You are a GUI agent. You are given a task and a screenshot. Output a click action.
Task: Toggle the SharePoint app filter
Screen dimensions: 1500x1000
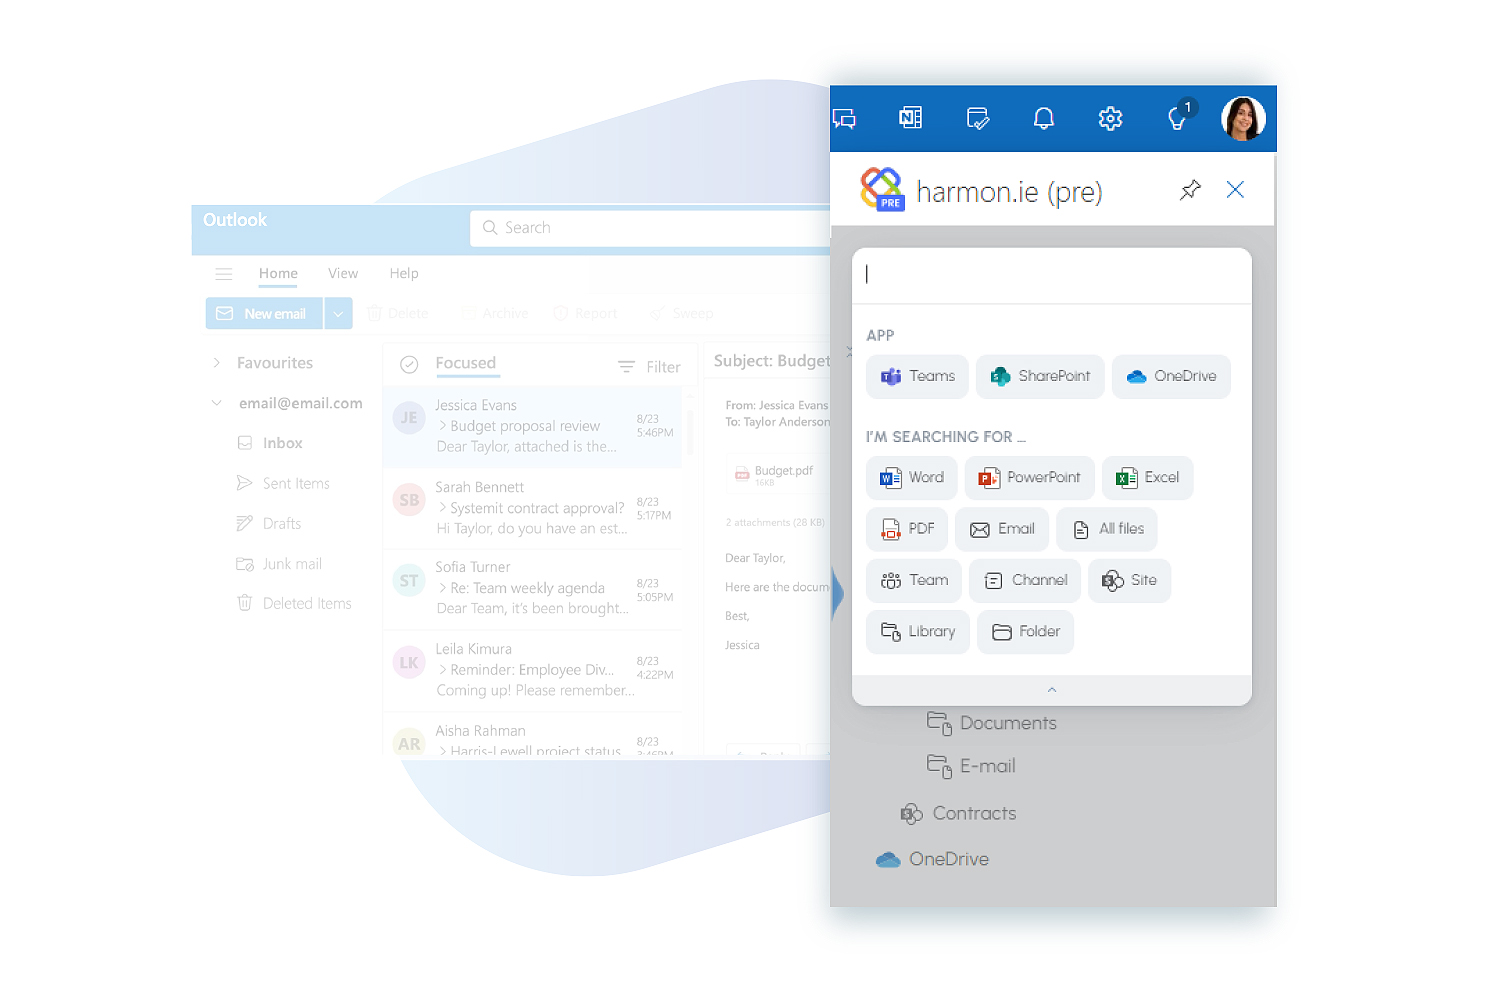click(x=1040, y=377)
